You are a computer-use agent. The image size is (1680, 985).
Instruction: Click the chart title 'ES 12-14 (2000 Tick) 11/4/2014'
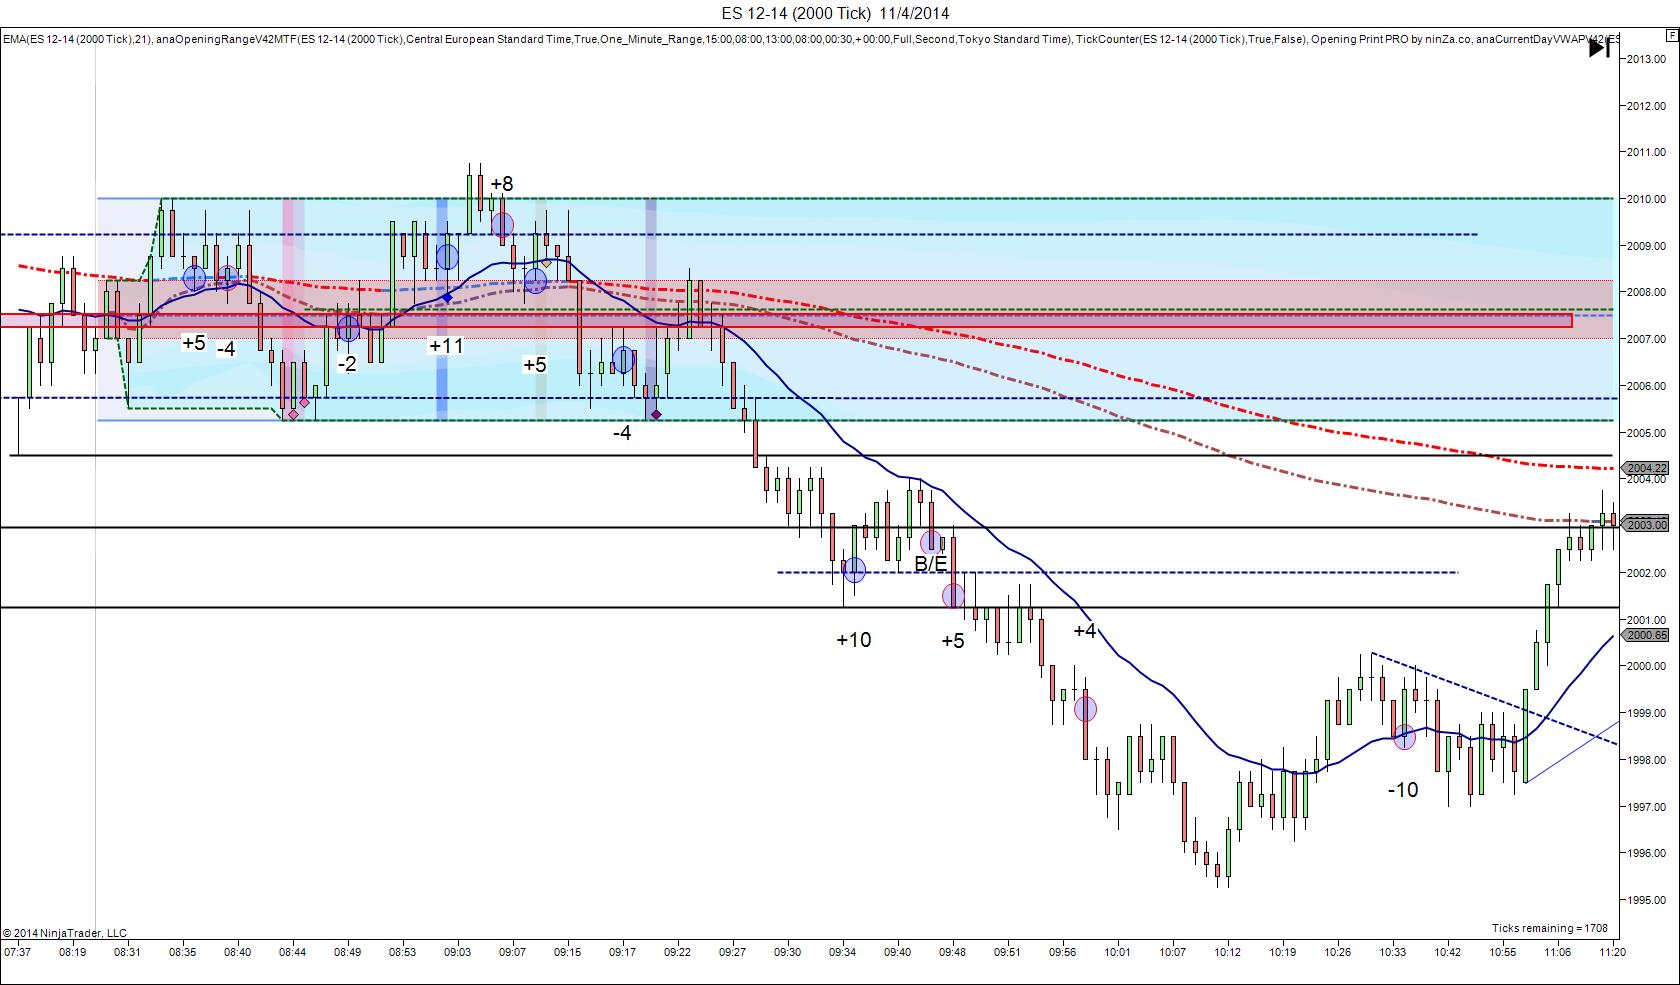click(x=836, y=13)
